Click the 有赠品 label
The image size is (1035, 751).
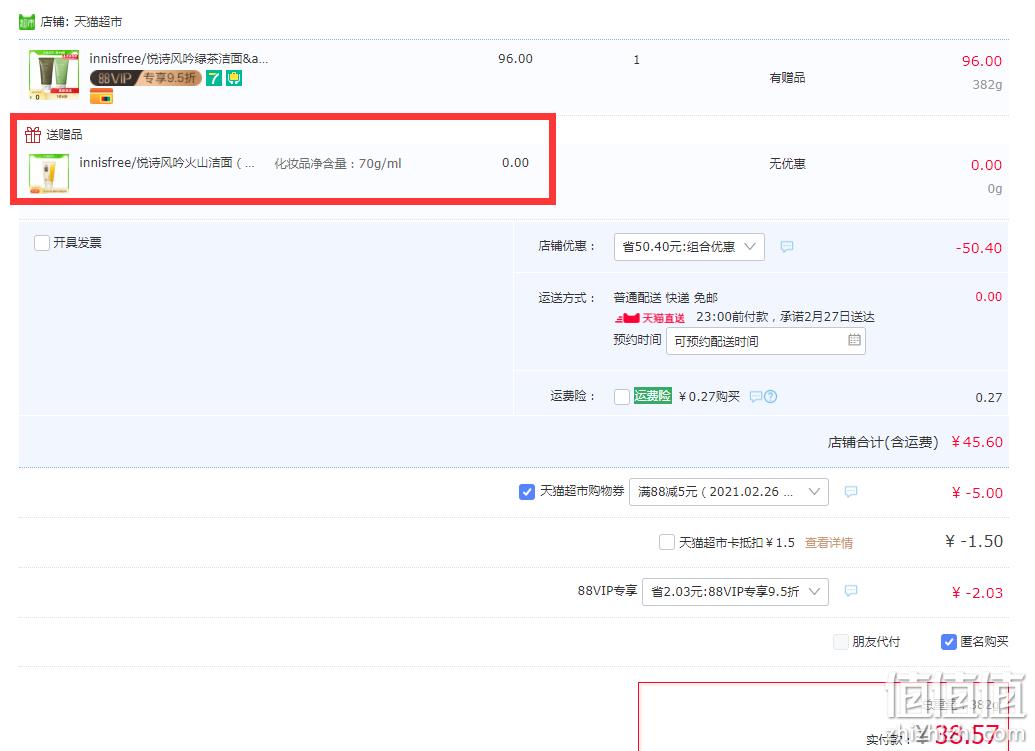click(x=787, y=78)
